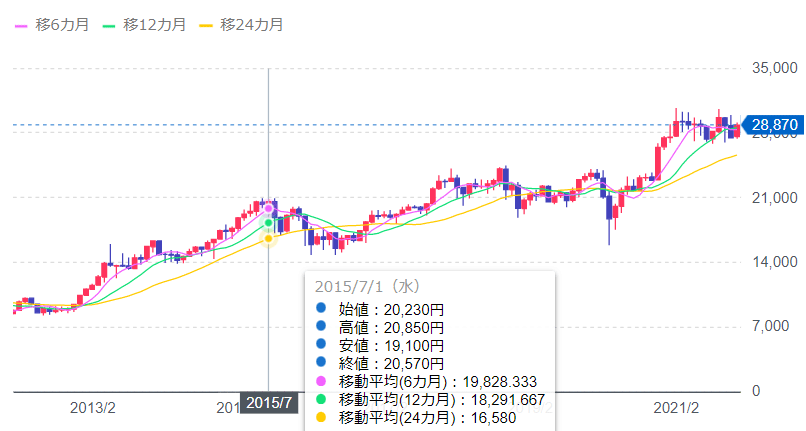
Task: Click the 始値：20,230円 tooltip row
Action: pyautogui.click(x=380, y=310)
